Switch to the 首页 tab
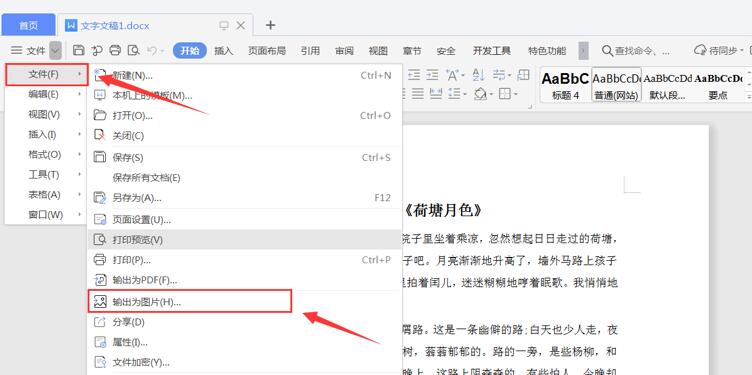 click(28, 25)
